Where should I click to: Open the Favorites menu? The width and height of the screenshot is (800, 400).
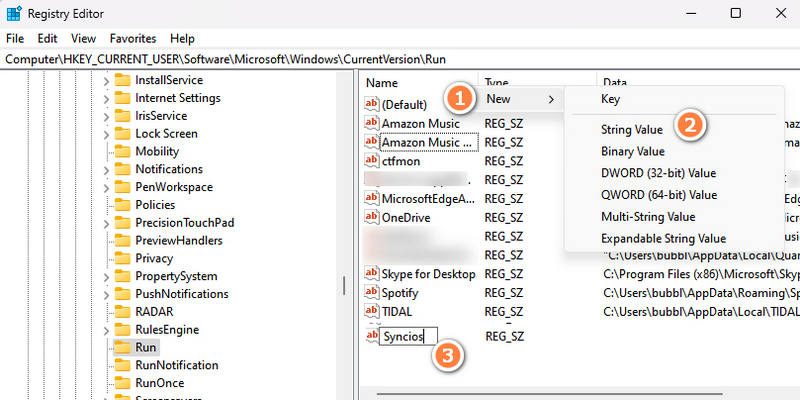click(x=133, y=38)
